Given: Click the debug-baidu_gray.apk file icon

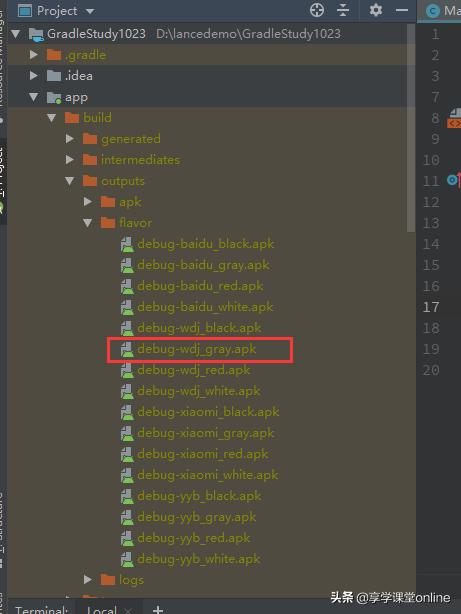Looking at the screenshot, I should [x=127, y=265].
